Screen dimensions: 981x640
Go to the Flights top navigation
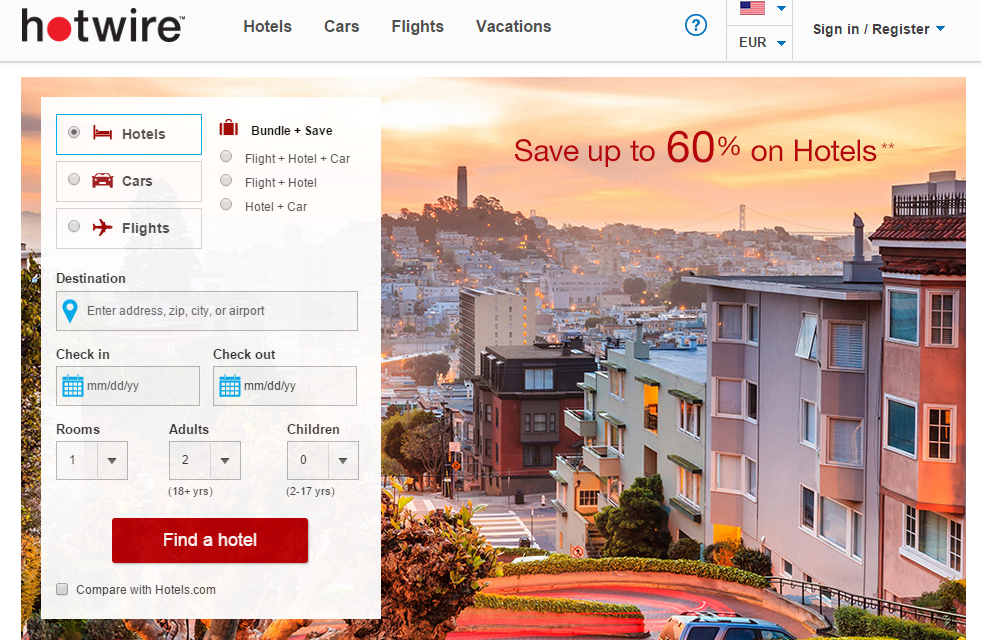[417, 26]
